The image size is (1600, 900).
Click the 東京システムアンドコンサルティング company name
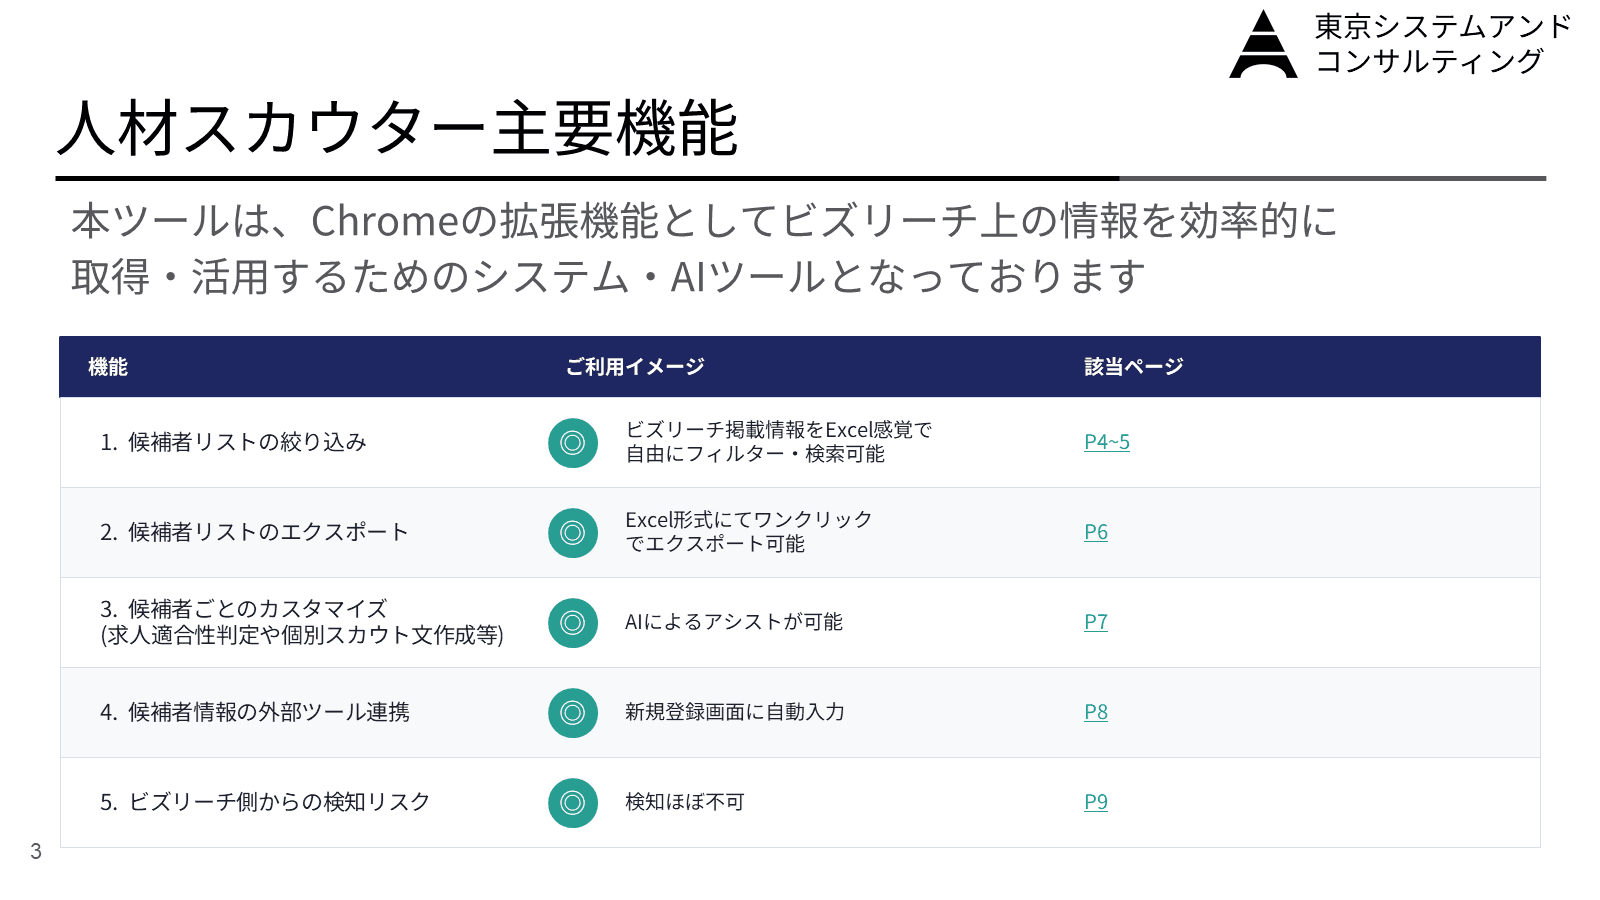coord(1443,44)
